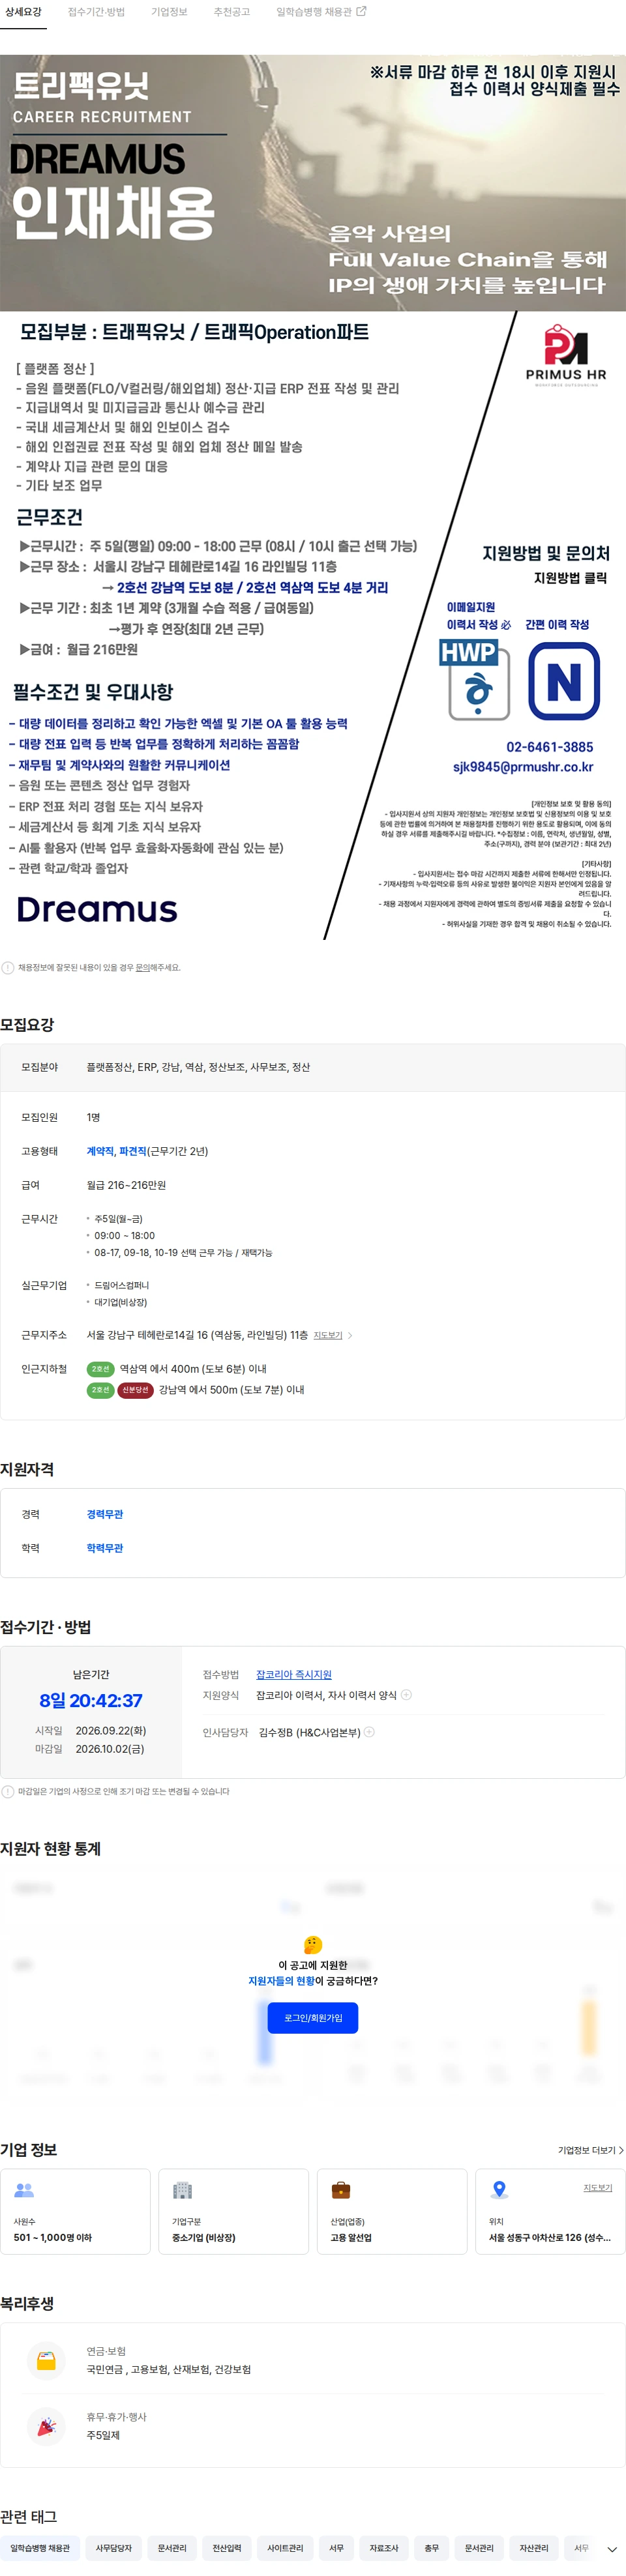This screenshot has height=2576, width=626.
Task: Select the 사이트관리 tag
Action: click(285, 2548)
